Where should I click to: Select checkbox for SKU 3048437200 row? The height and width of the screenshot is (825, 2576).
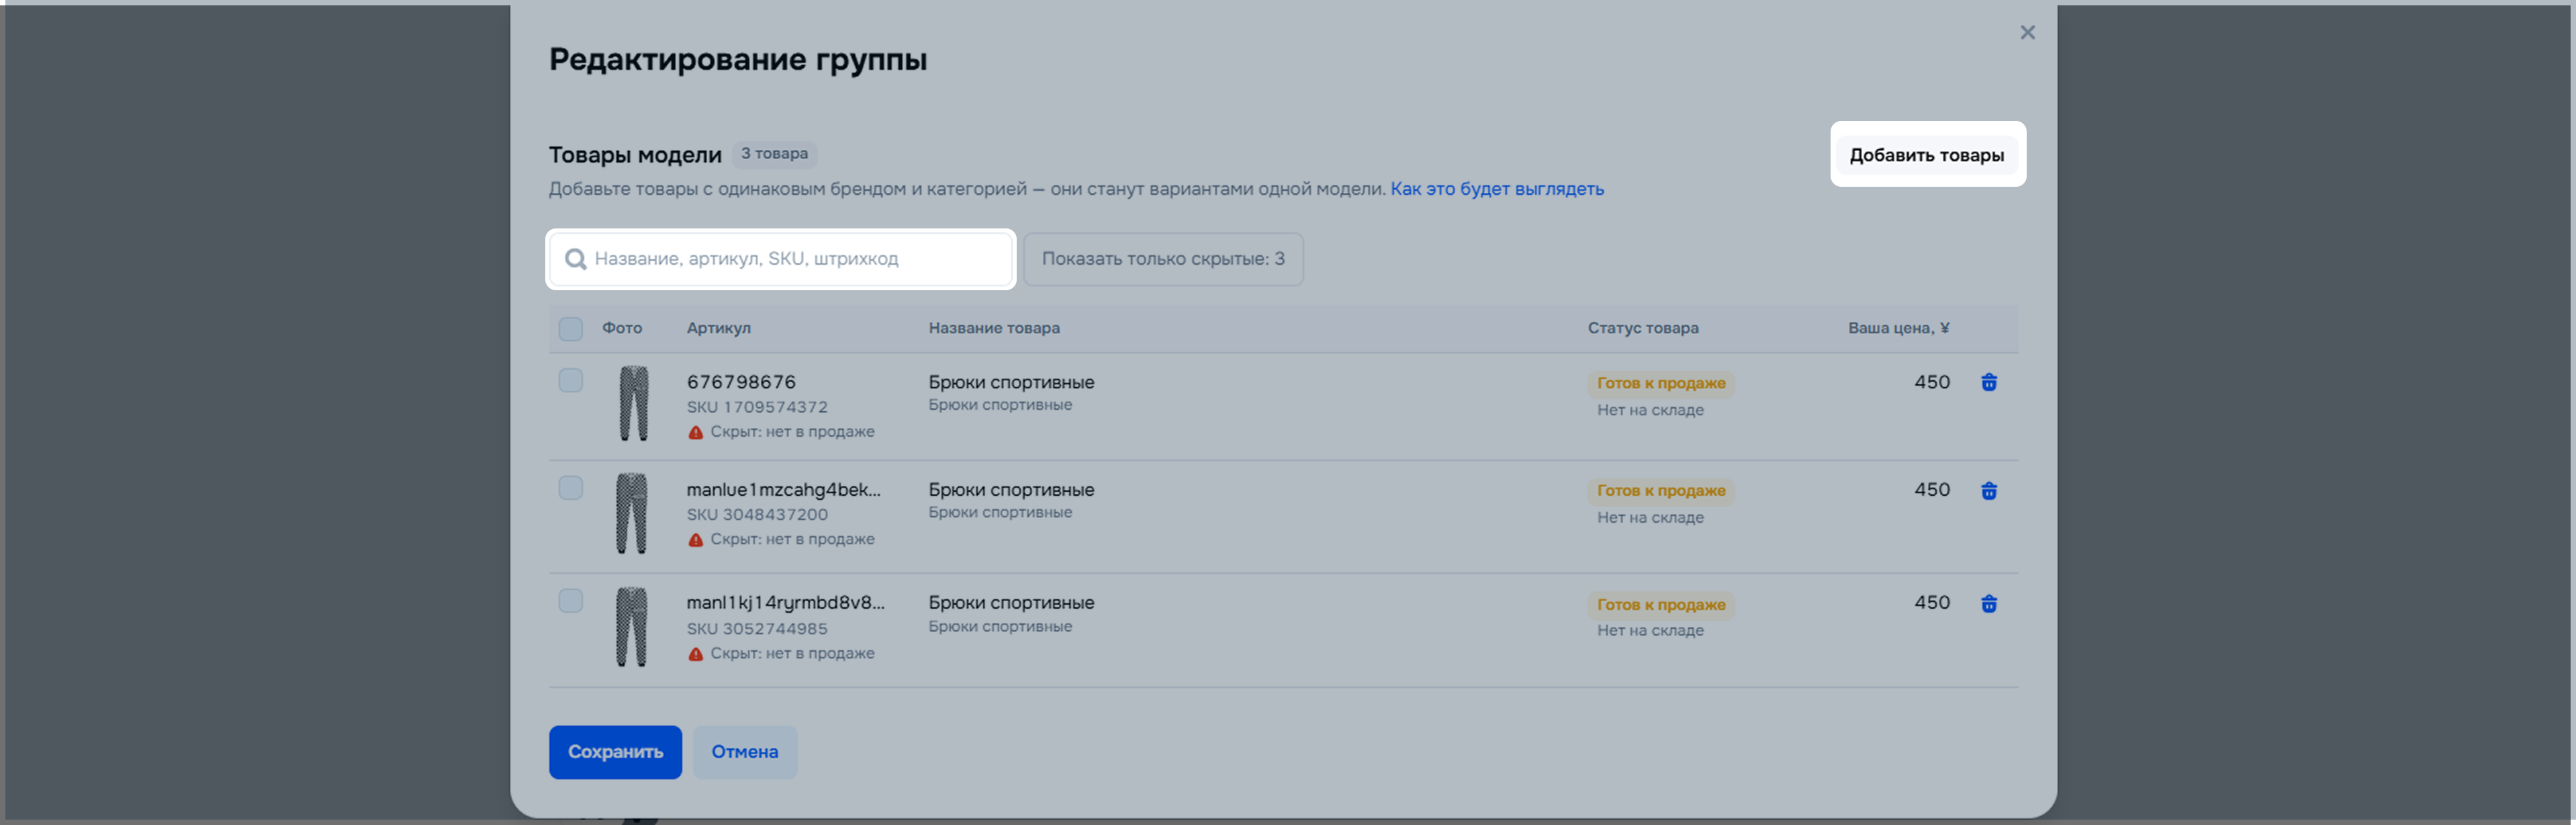[x=570, y=488]
